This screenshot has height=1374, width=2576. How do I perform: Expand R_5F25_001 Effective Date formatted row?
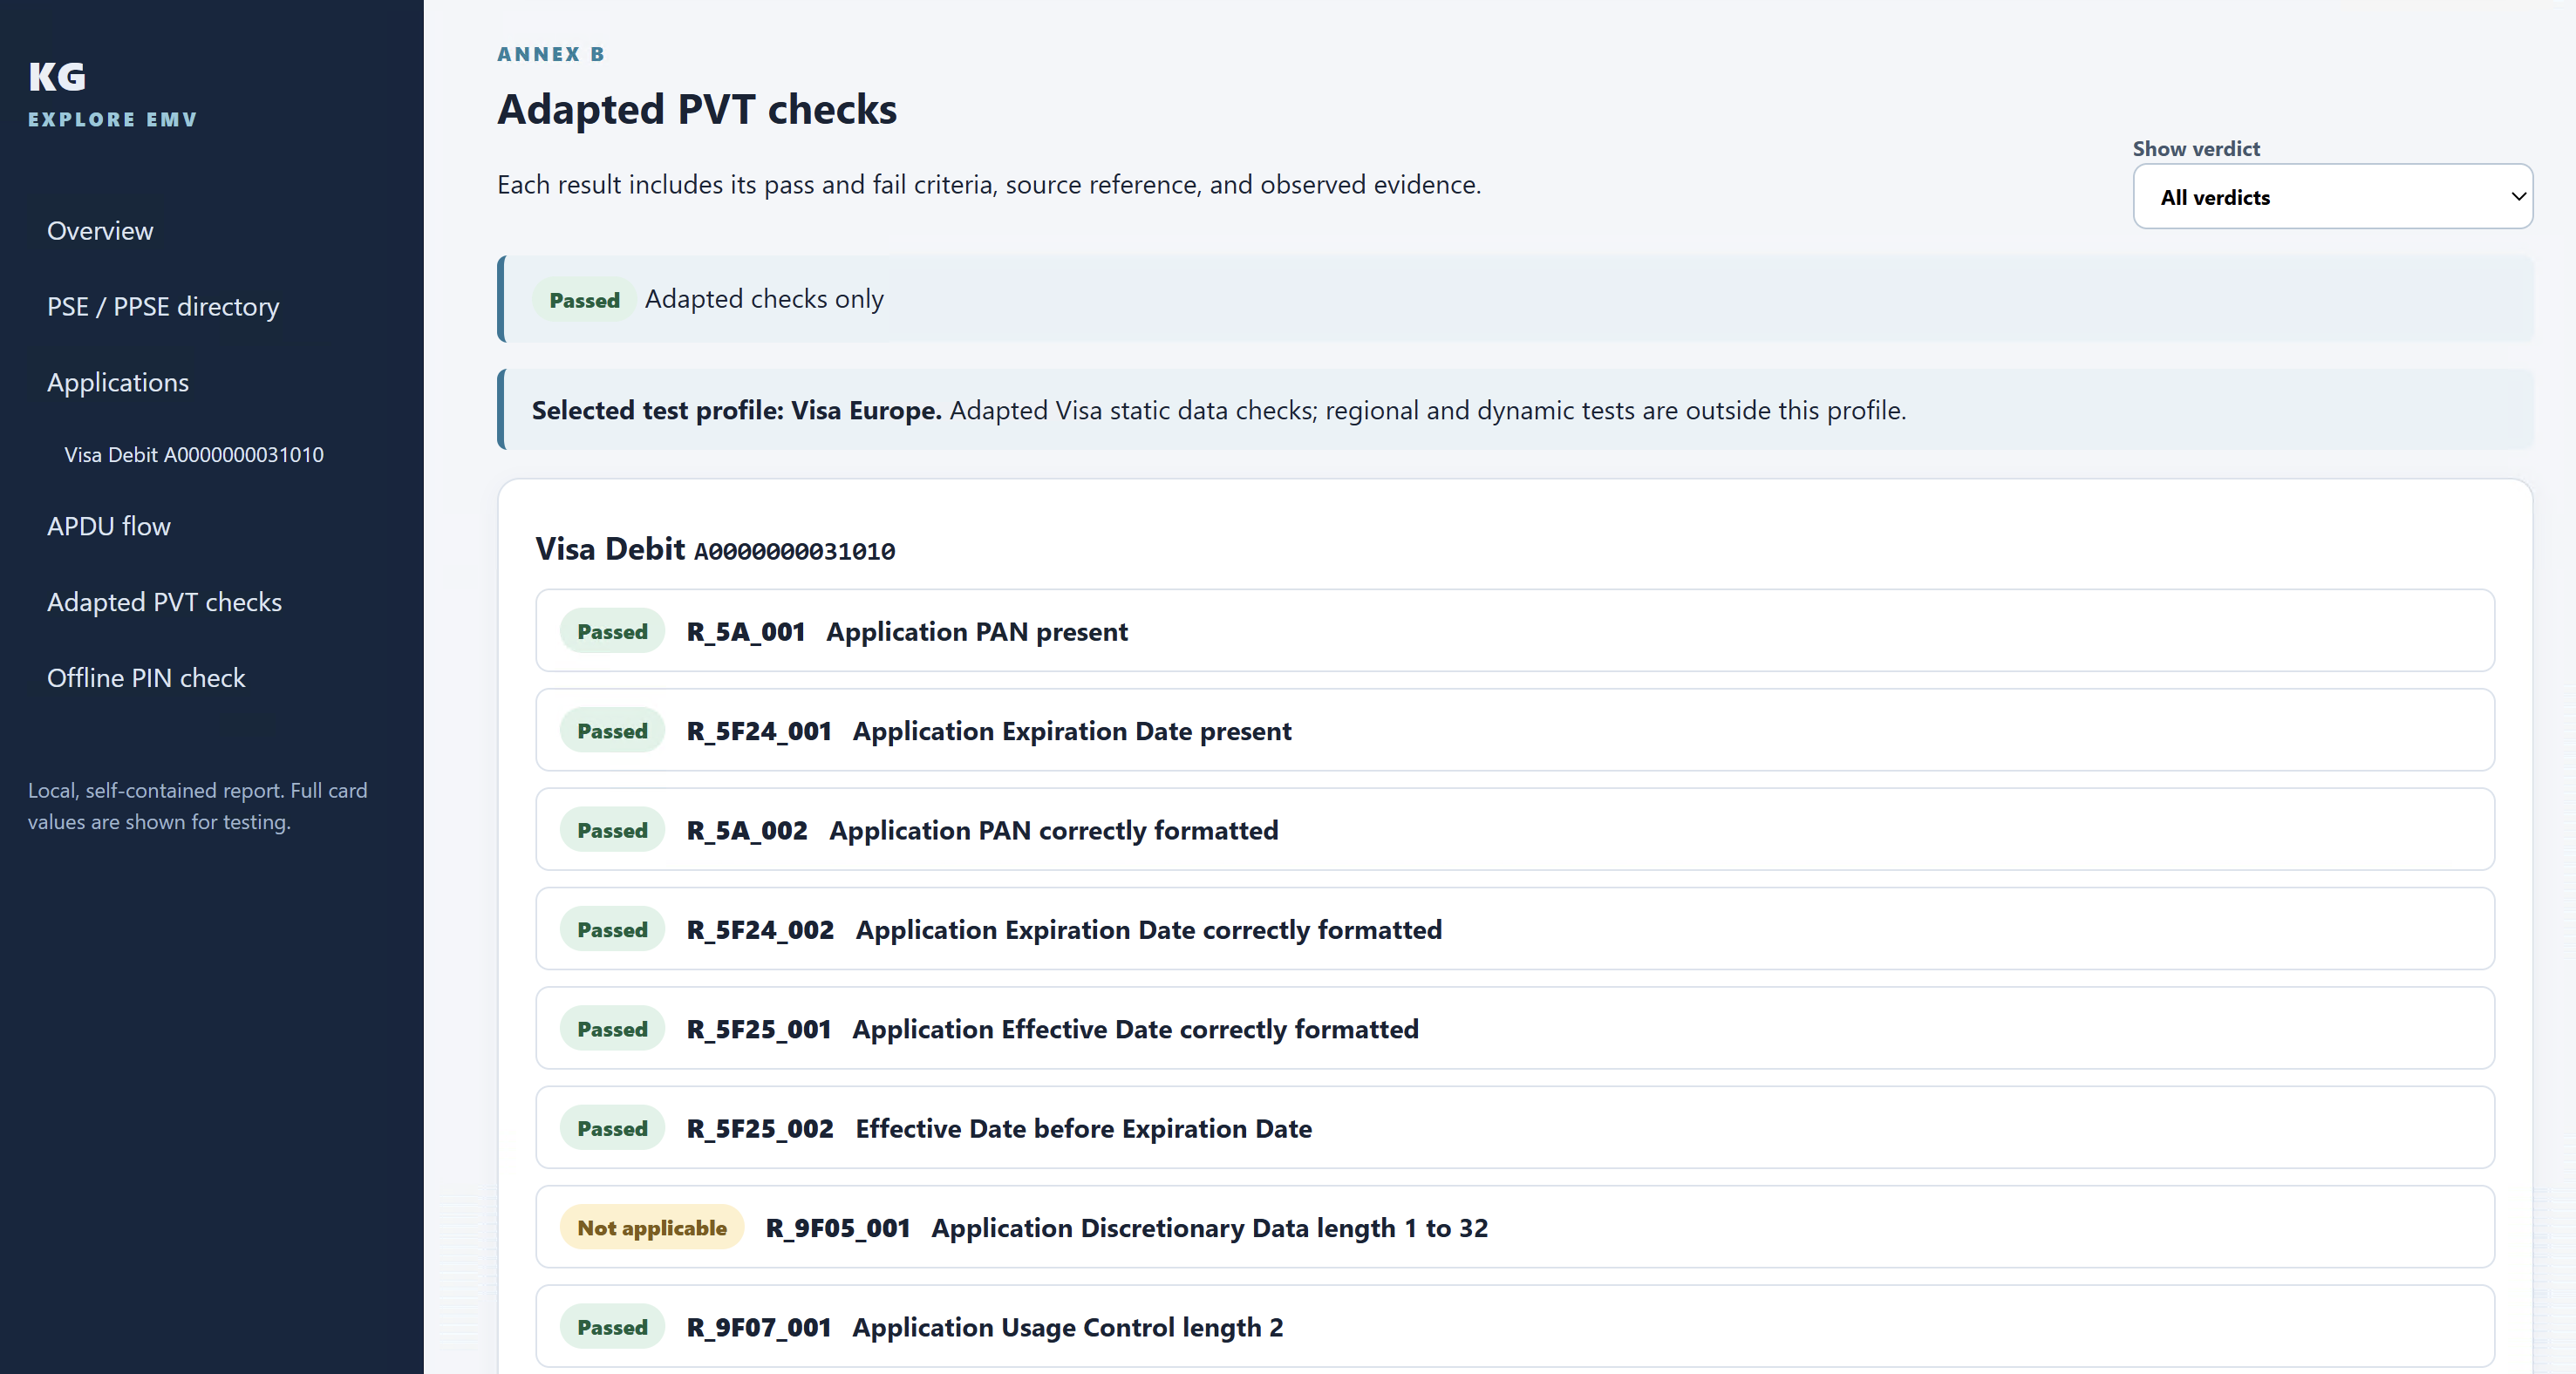[1515, 1028]
